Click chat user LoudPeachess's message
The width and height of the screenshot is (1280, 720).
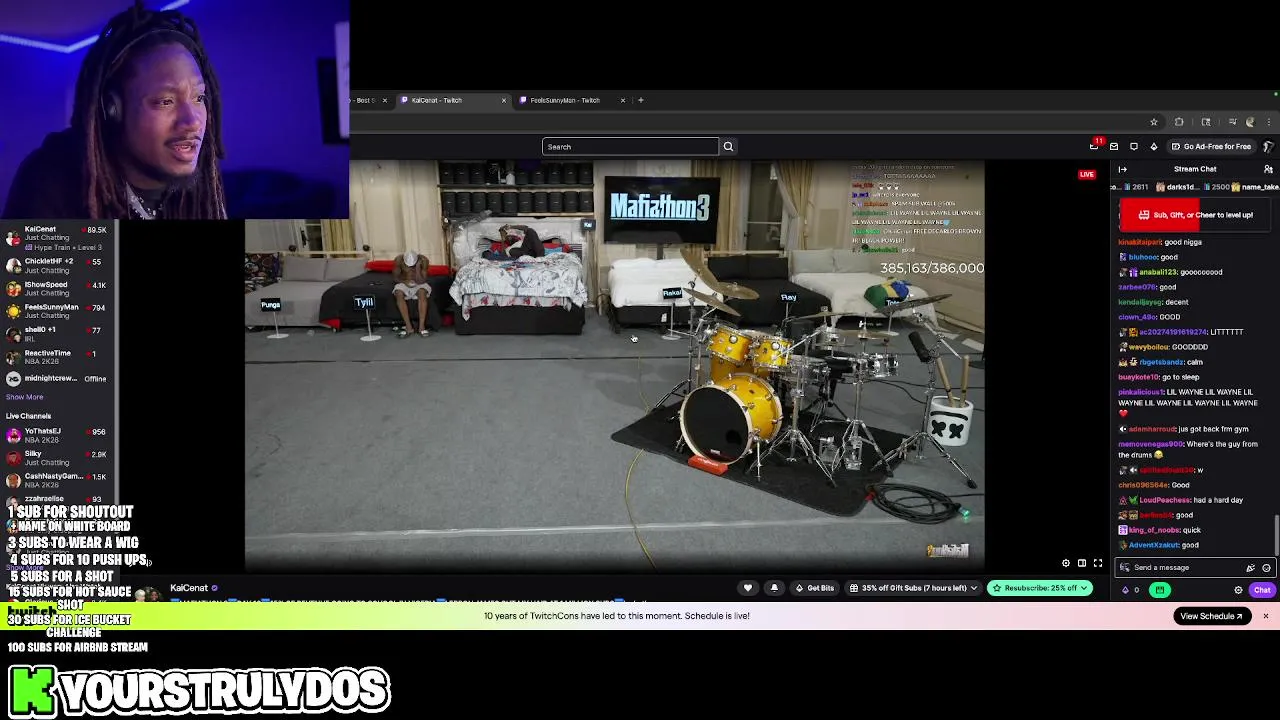[1180, 500]
